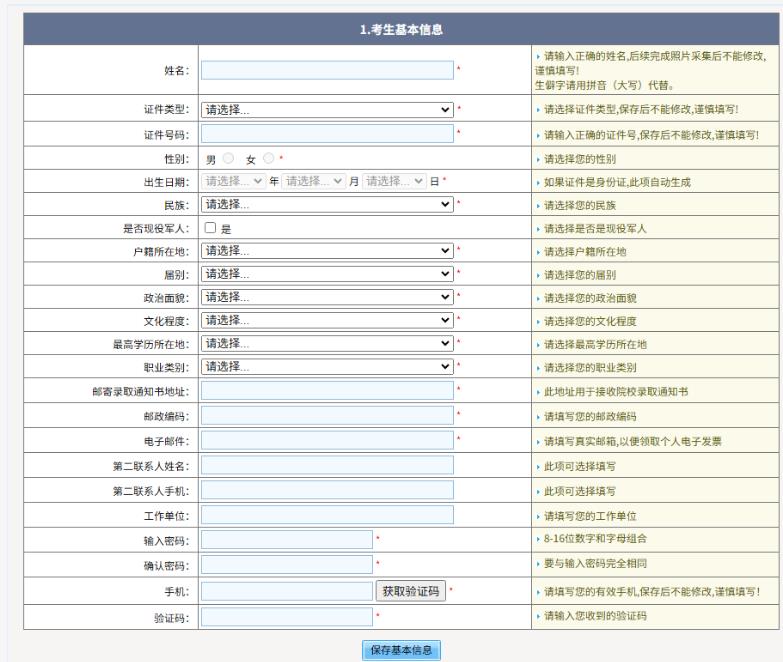783x662 pixels.
Task: Focus the 证件号码 text field
Action: (x=327, y=134)
